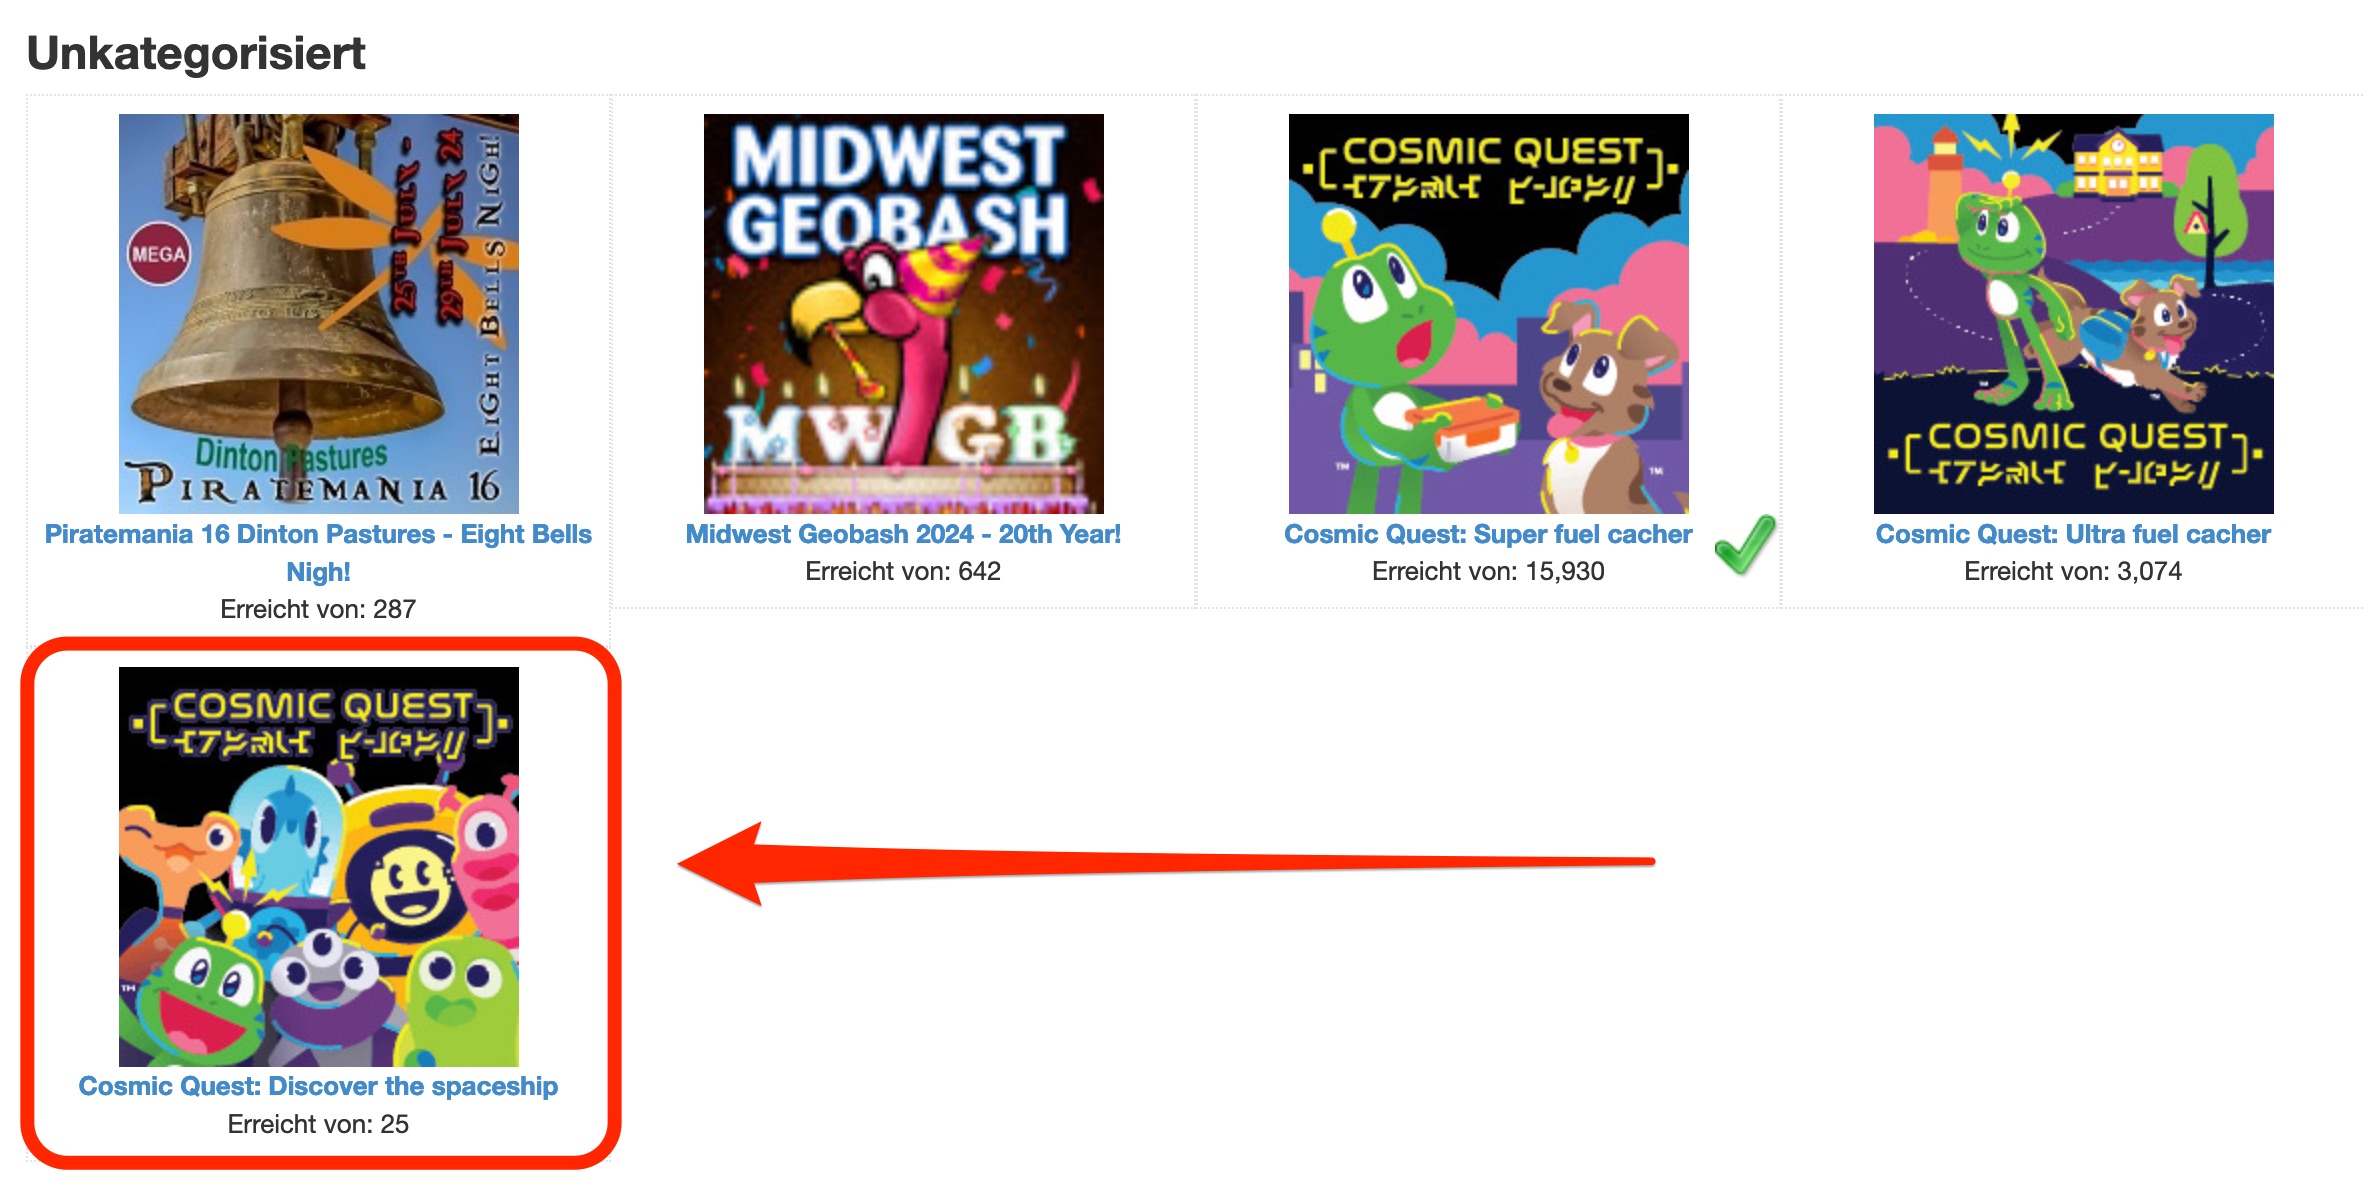
Task: Follow the Piratemania 16 Dinton Pastures link
Action: (318, 553)
